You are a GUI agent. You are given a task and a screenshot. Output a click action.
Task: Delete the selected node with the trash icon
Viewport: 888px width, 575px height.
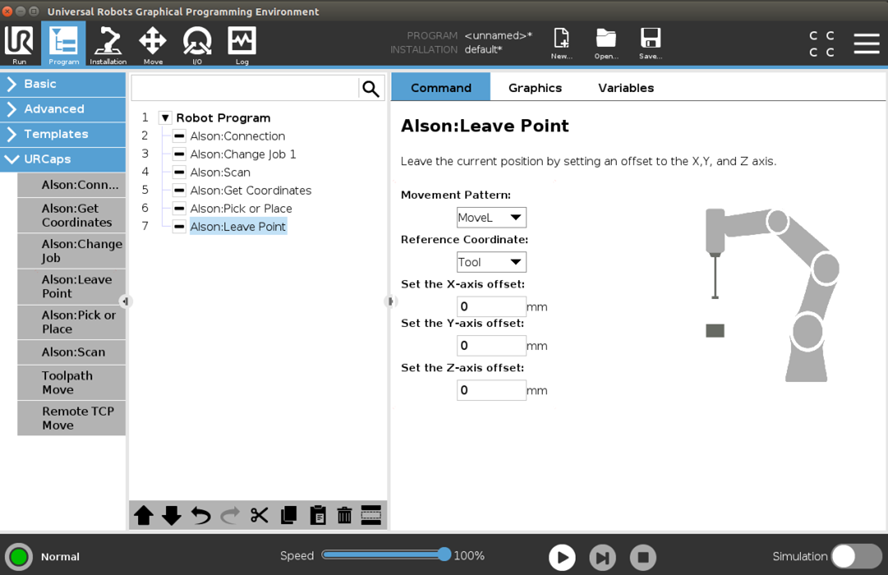[x=344, y=516]
